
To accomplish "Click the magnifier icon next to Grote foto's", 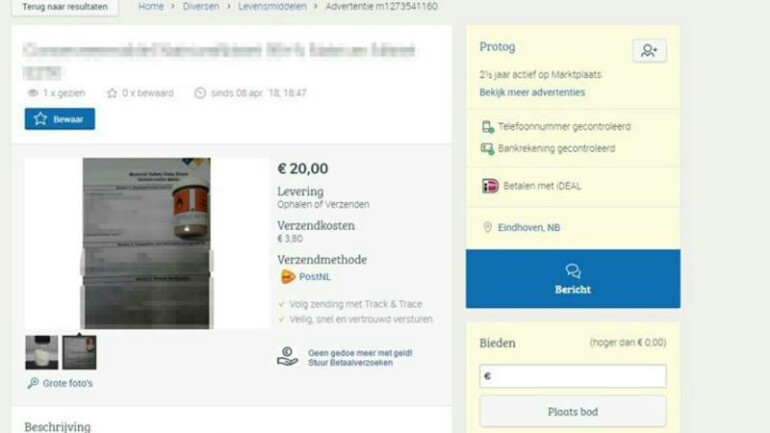I will [33, 383].
